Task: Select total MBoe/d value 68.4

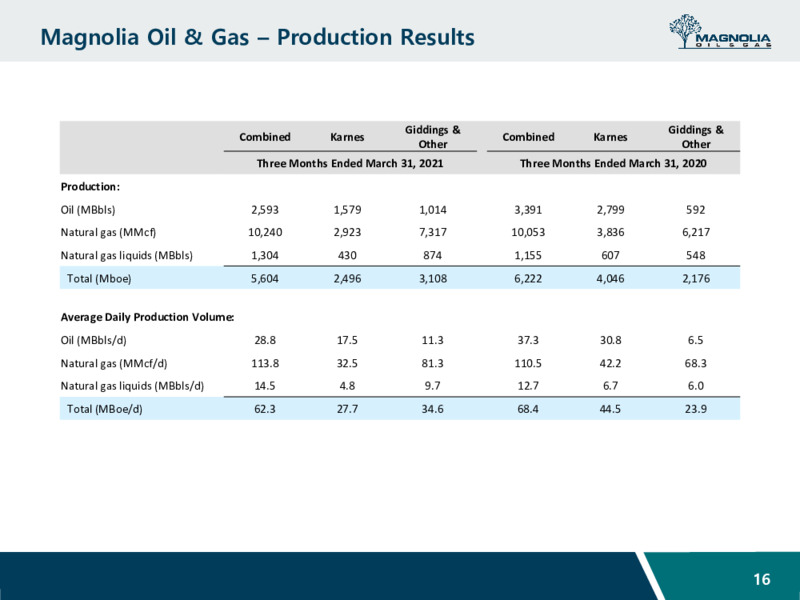Action: [528, 409]
